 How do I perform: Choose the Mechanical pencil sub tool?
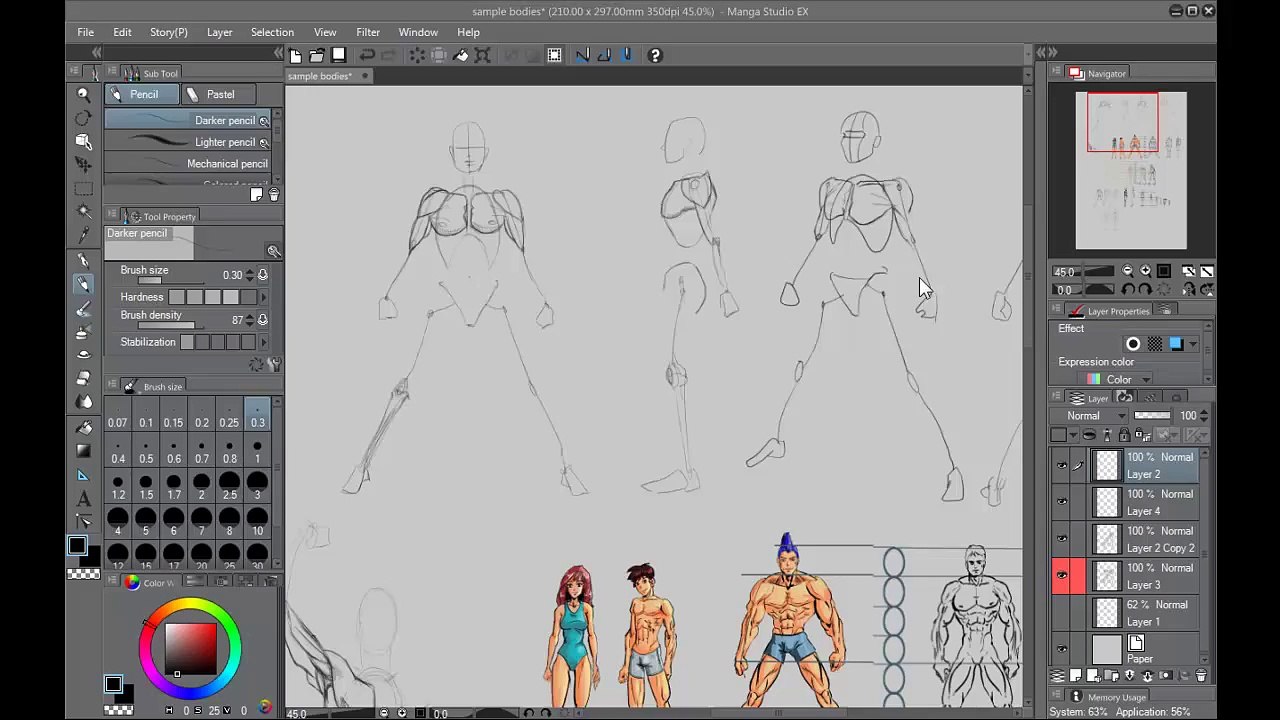pyautogui.click(x=187, y=164)
